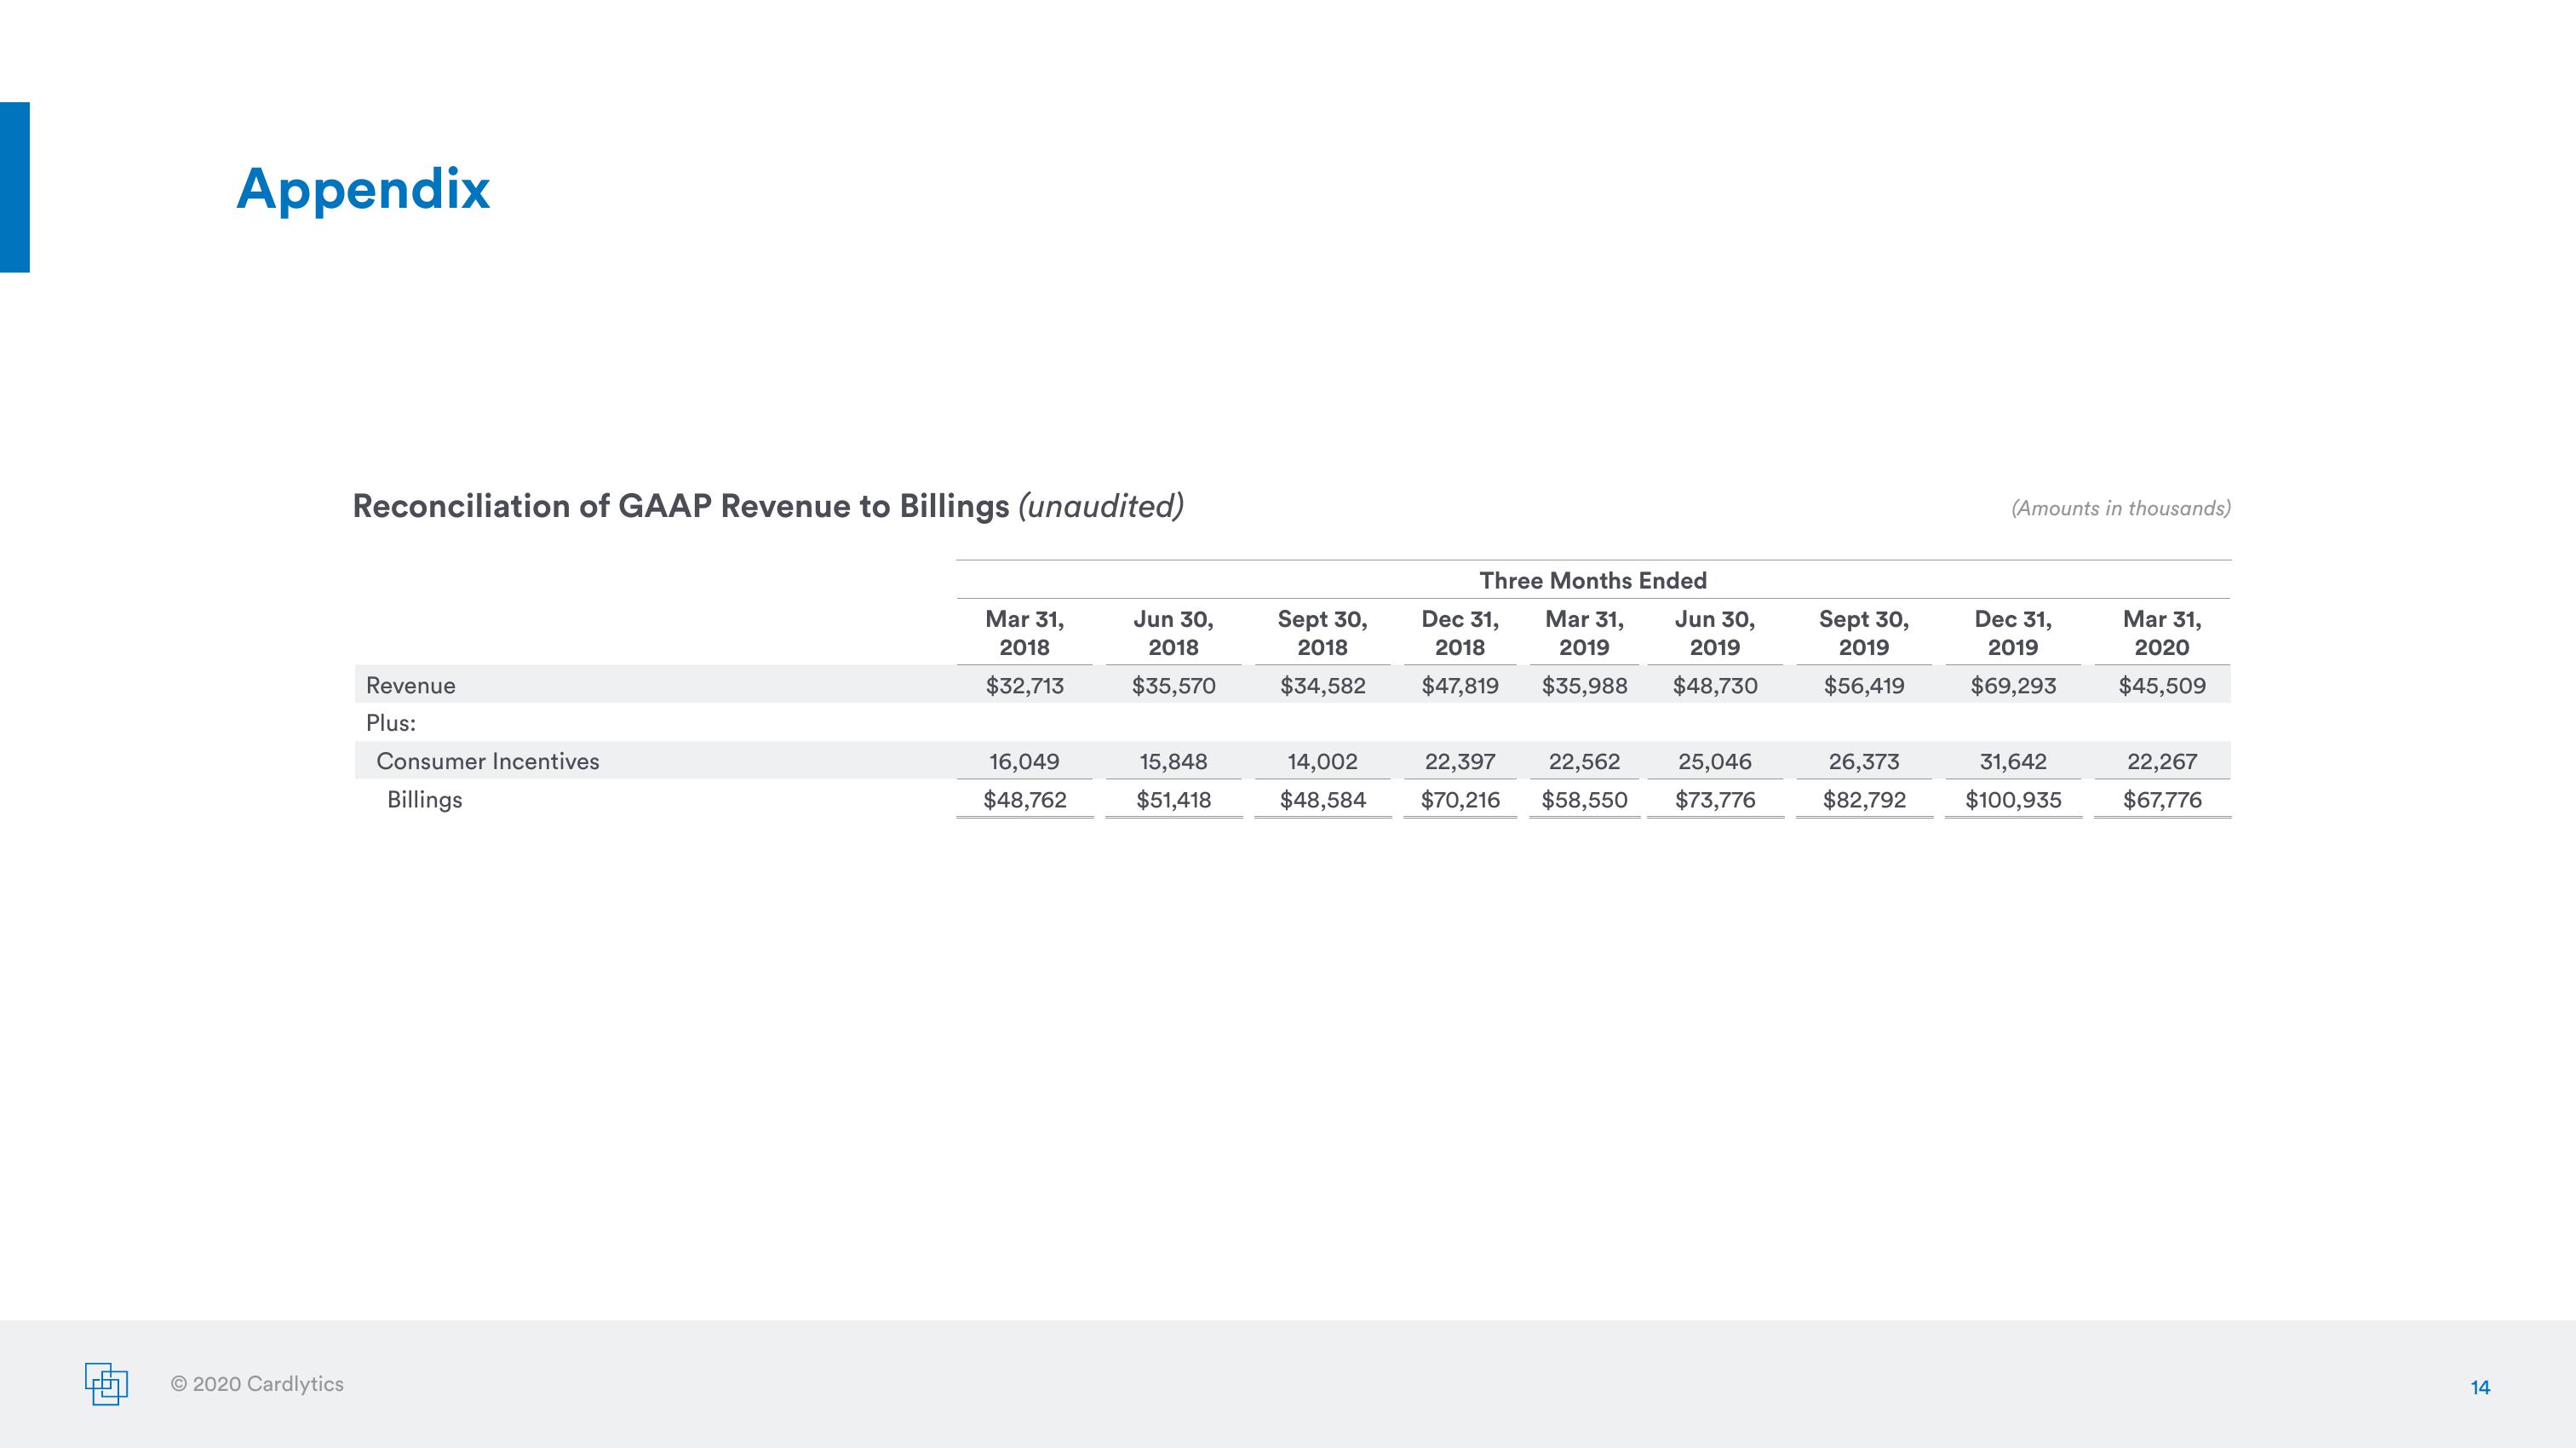
Task: Click consumer incentives value 25,046
Action: click(x=1714, y=761)
